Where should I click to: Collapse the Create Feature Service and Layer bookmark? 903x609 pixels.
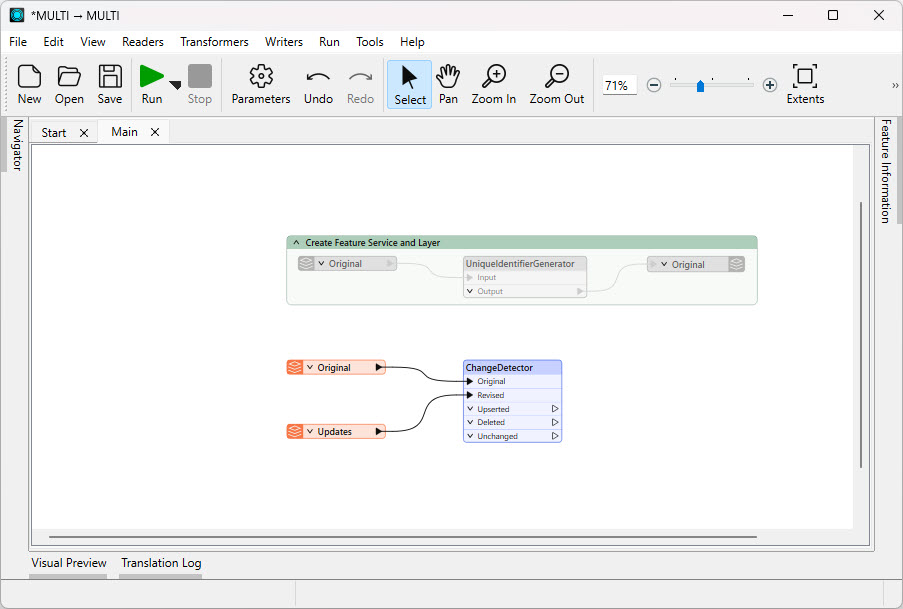click(296, 243)
